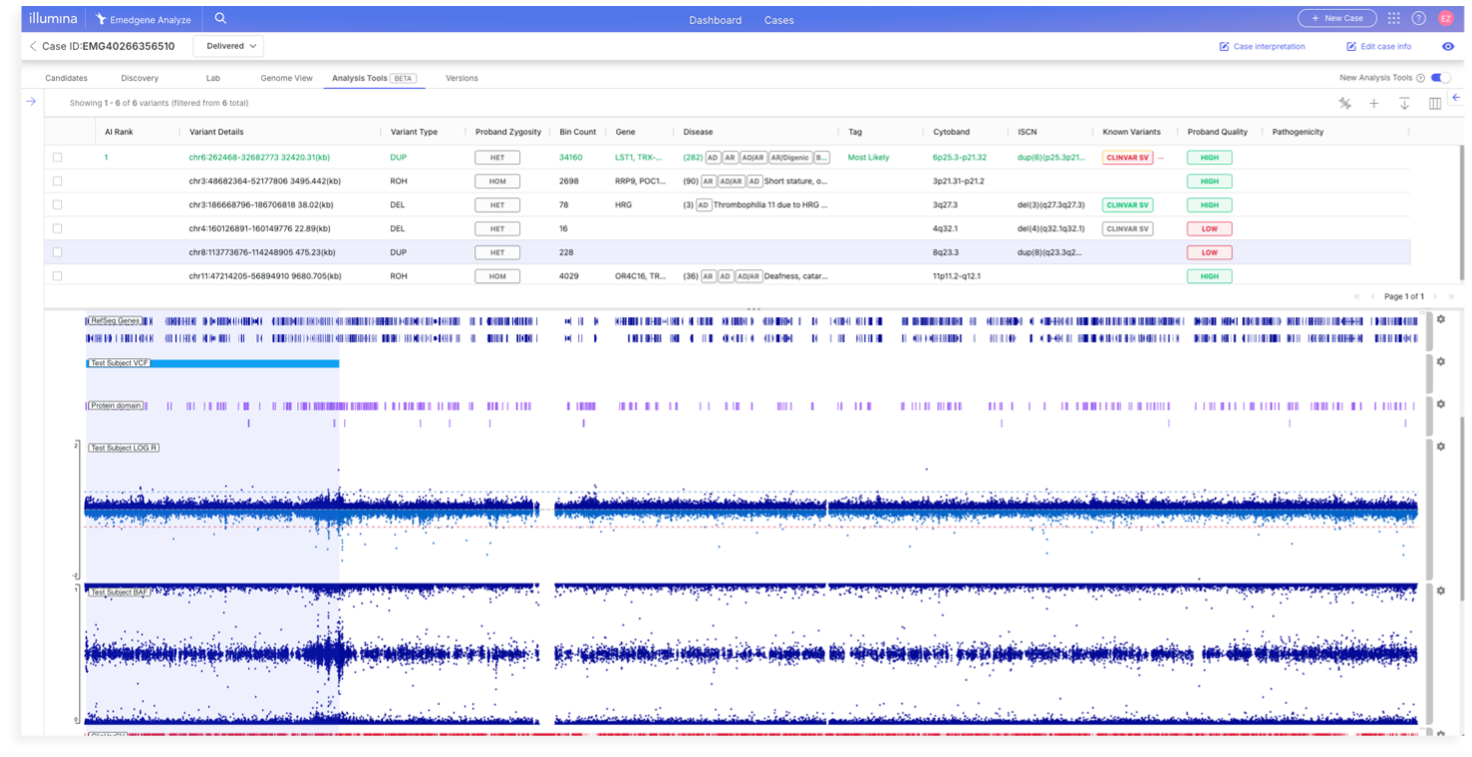Open settings gear for RefSeq Genes track
Viewport: 1472px width, 757px height.
coord(1441,319)
